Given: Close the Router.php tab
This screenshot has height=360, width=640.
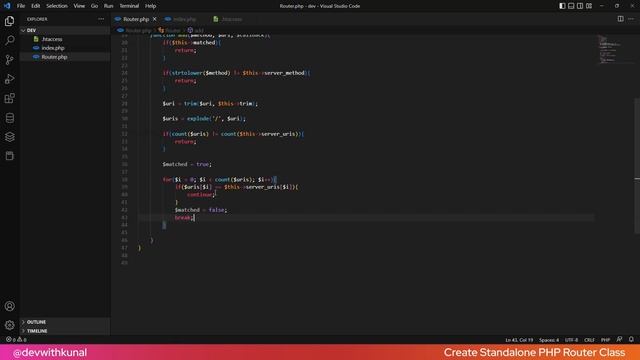Looking at the screenshot, I should [155, 19].
